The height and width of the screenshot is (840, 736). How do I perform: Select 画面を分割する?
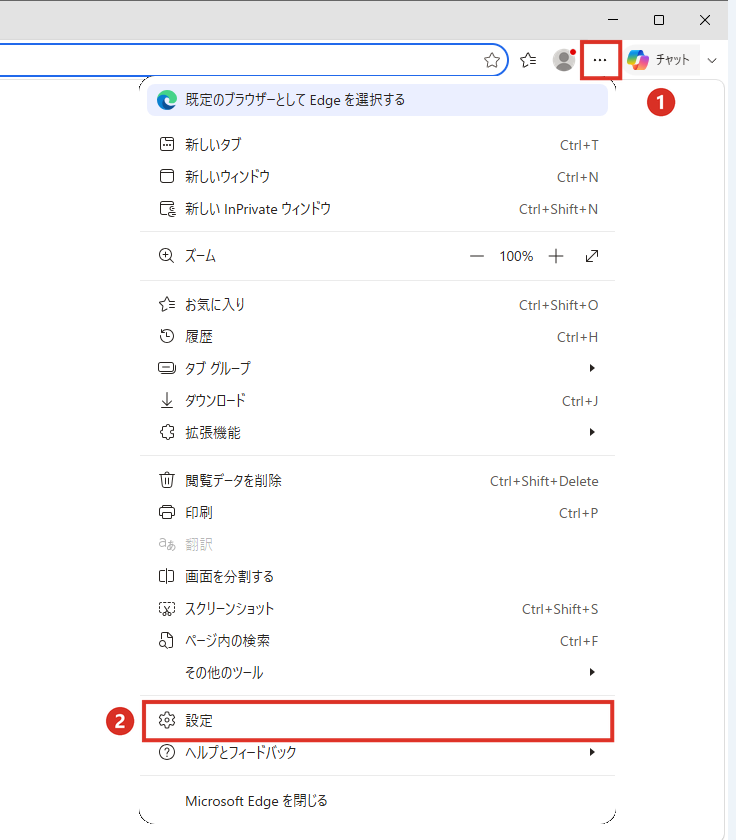tap(378, 576)
